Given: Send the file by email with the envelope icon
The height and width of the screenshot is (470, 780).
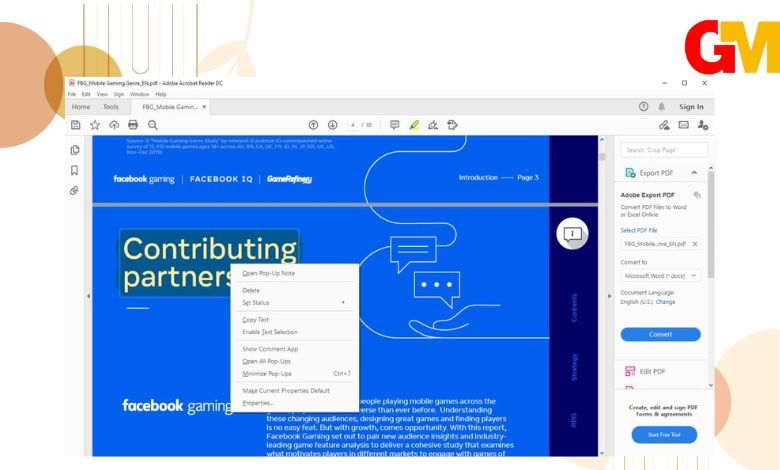Looking at the screenshot, I should coord(684,125).
